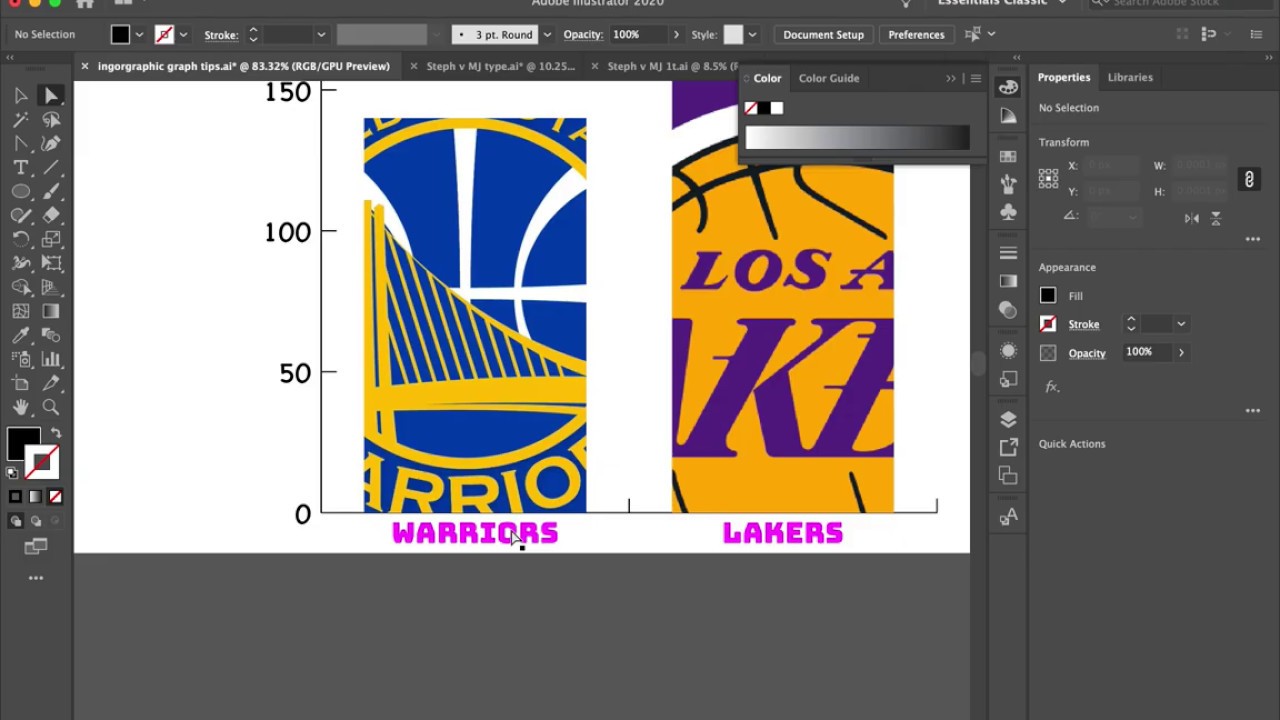
Task: Open fill color dropdown in control bar
Action: coord(138,35)
